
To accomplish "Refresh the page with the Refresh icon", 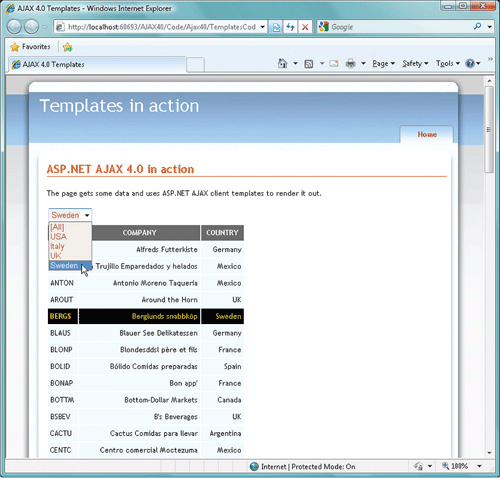I will pos(290,27).
